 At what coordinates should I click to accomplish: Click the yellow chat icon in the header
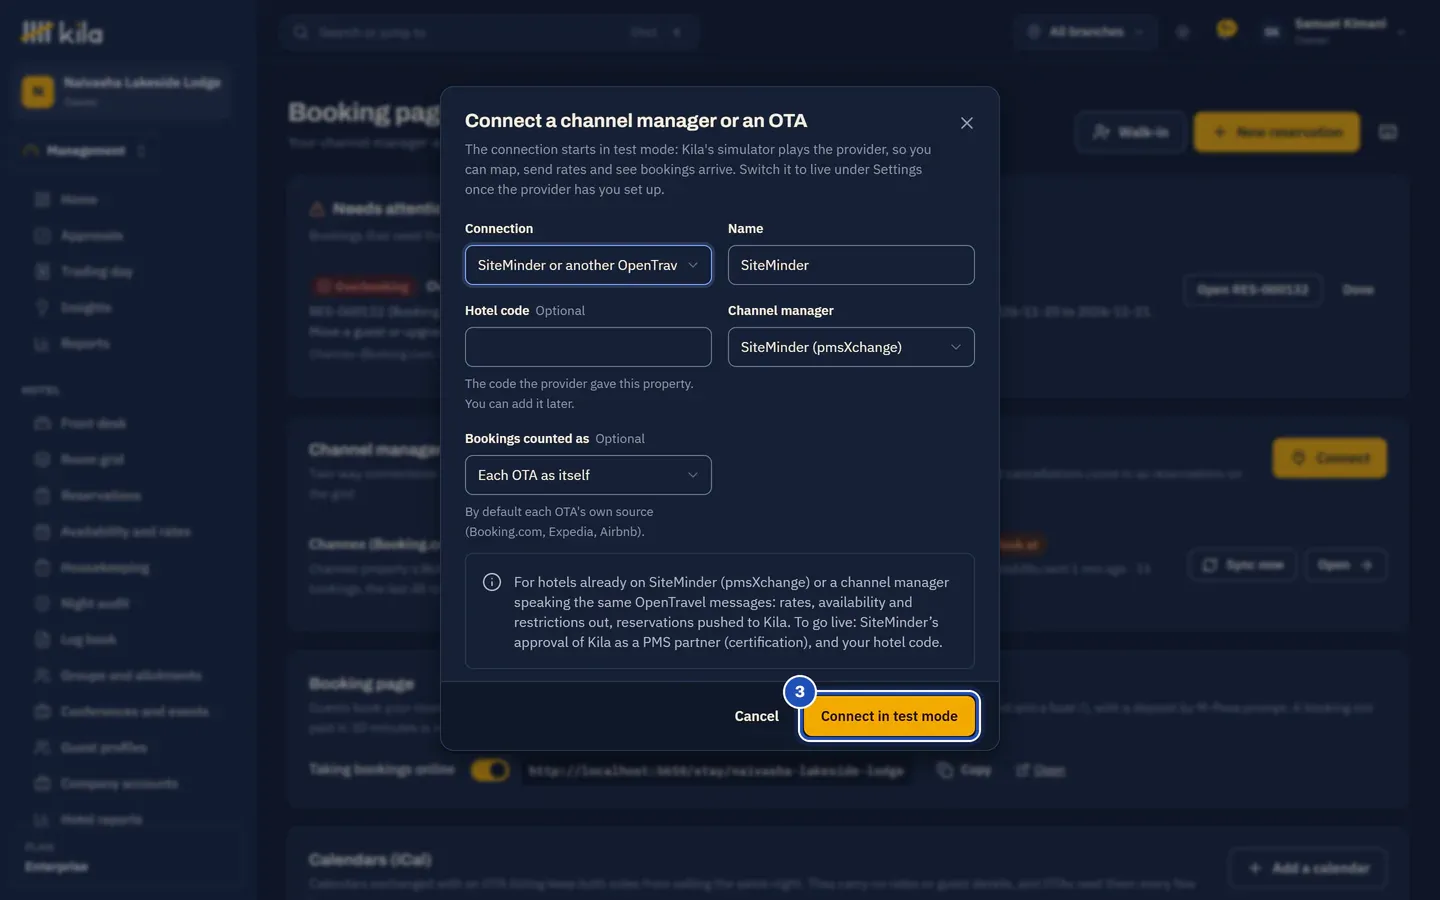pyautogui.click(x=1226, y=29)
